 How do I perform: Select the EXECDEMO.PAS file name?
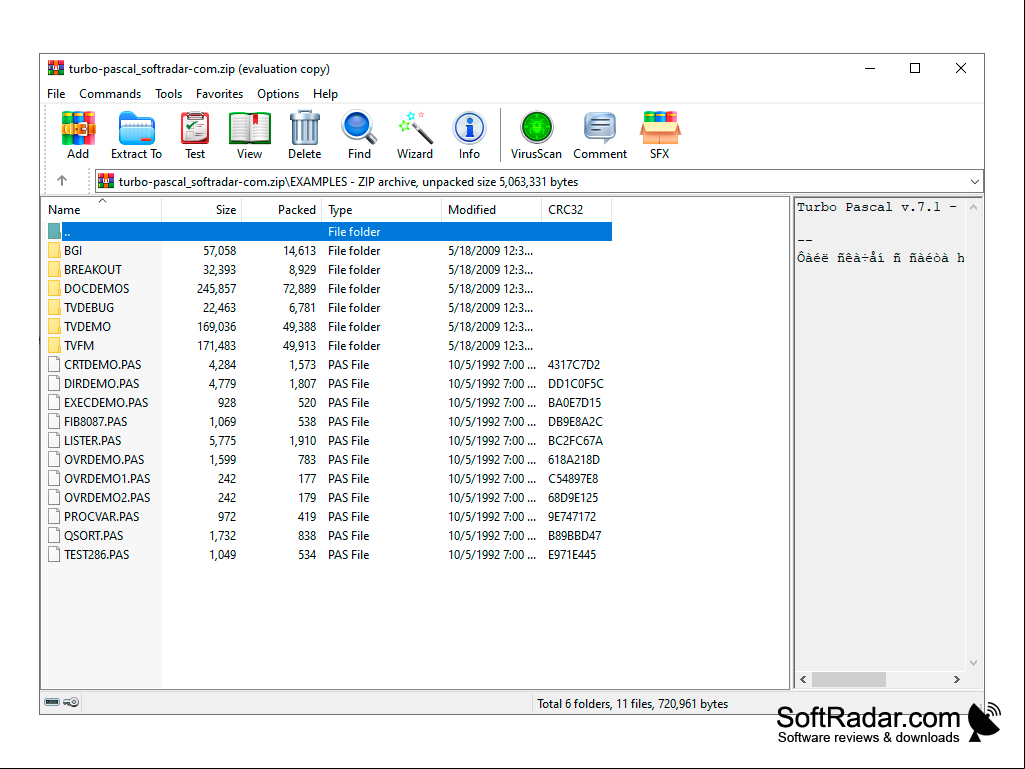(x=106, y=402)
